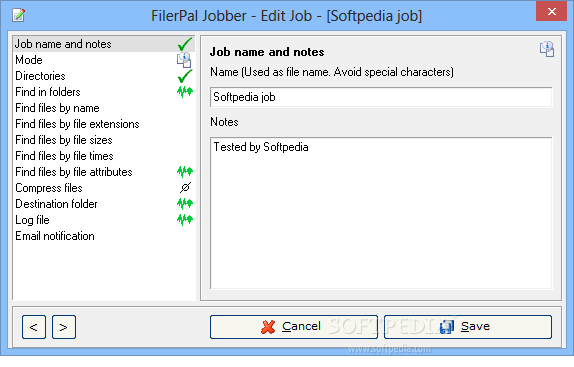The image size is (574, 367).
Task: Go to the Find in folders section
Action: coord(104,92)
